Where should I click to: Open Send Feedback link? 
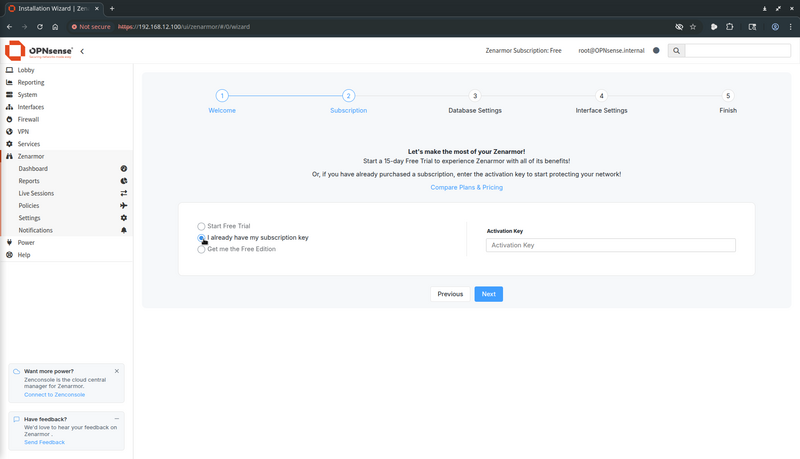pyautogui.click(x=44, y=442)
